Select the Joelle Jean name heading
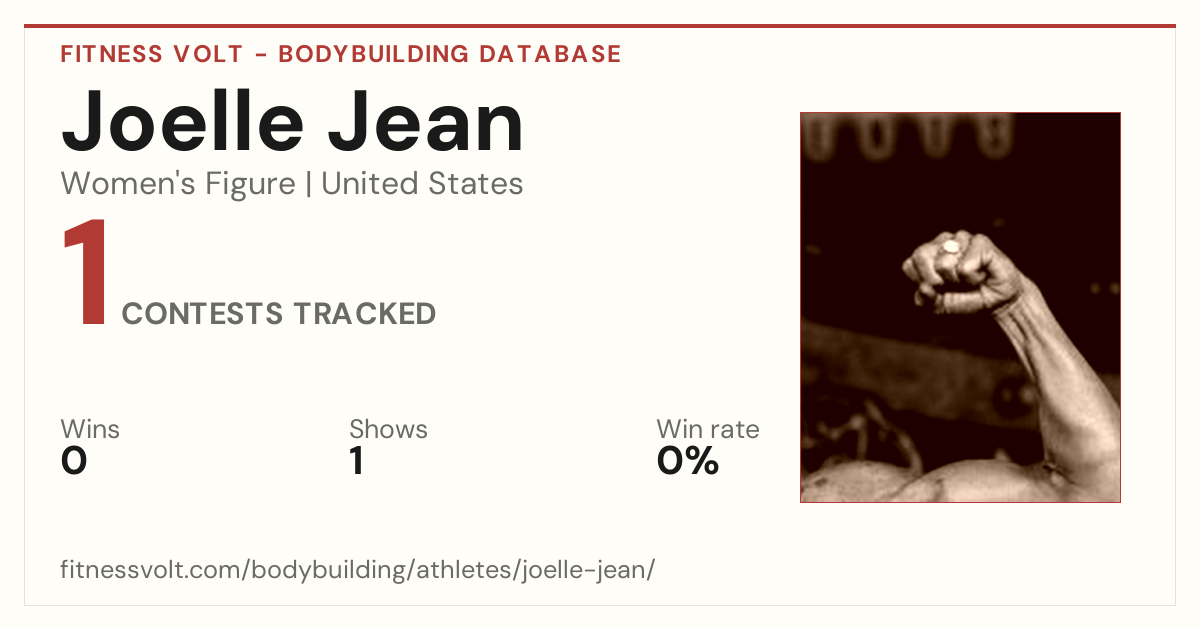The image size is (1200, 630). coord(292,121)
